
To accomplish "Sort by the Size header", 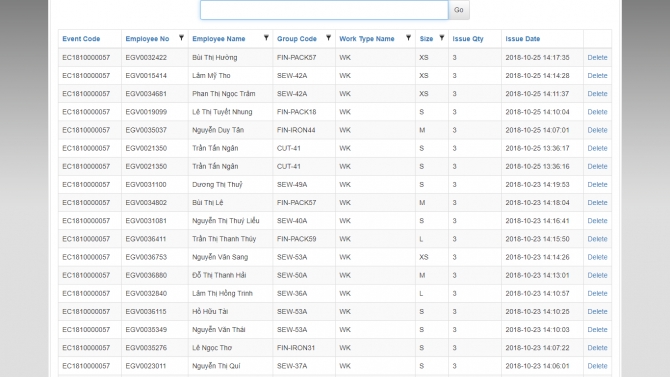I will click(x=426, y=39).
